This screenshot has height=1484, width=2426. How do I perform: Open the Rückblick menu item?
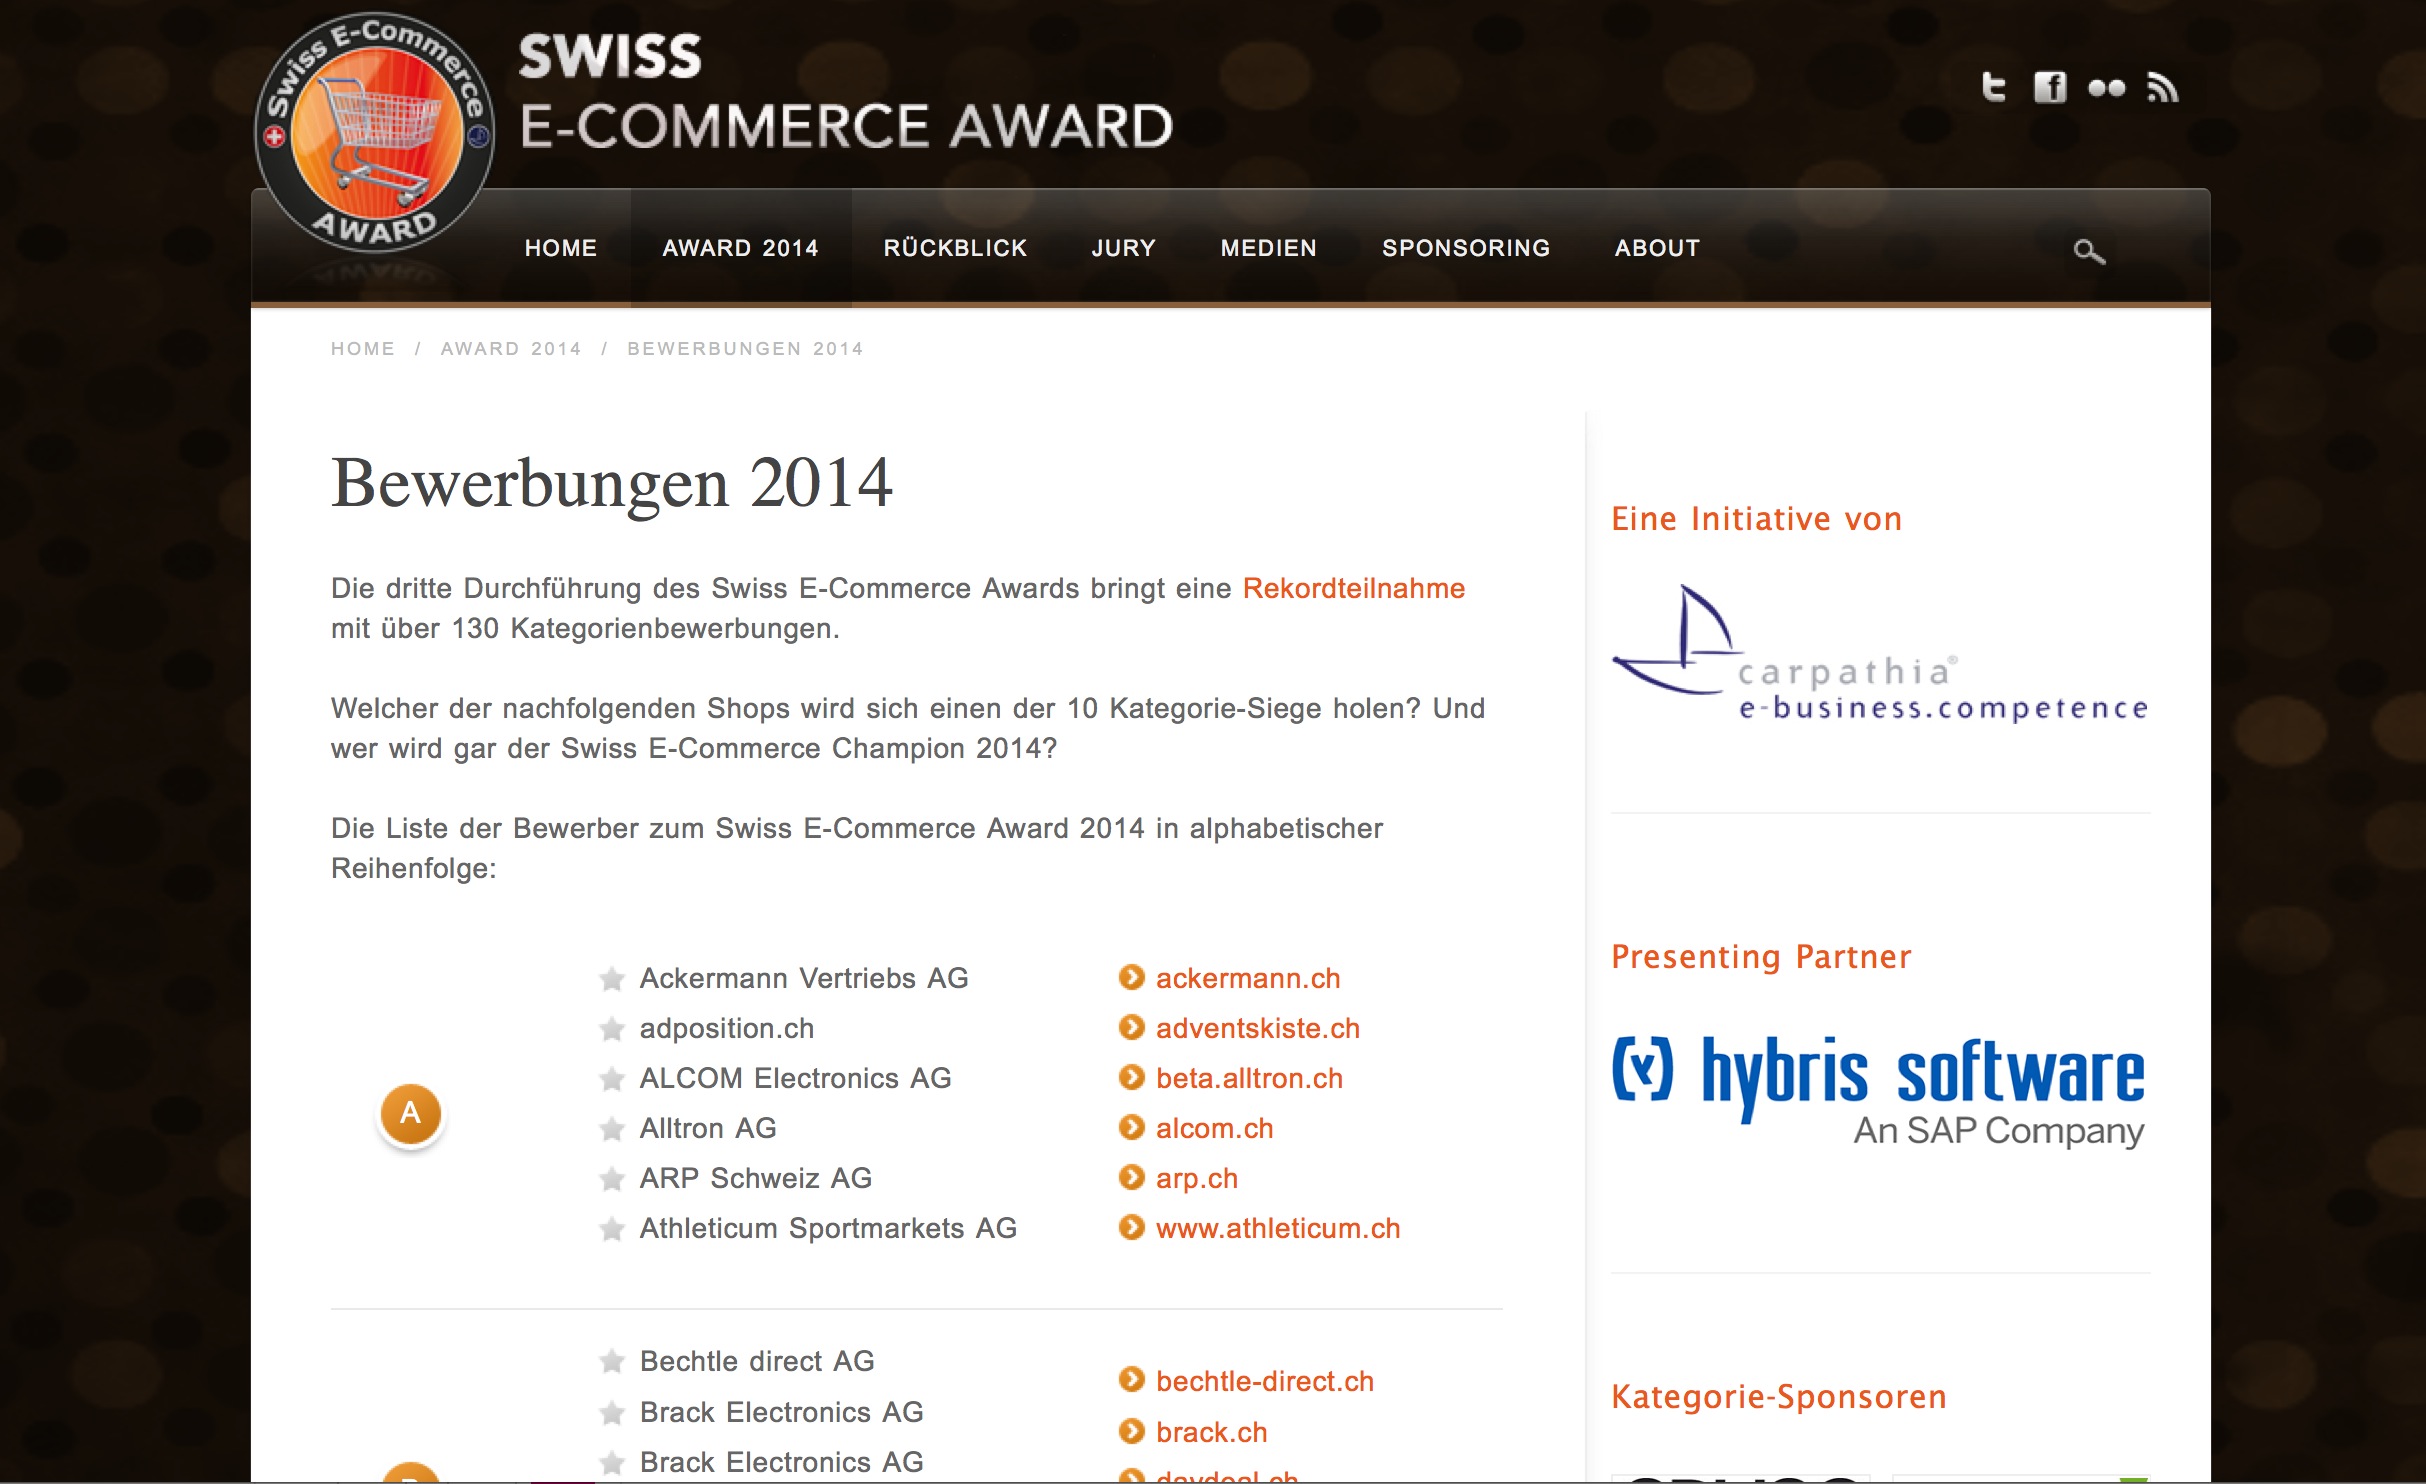[x=955, y=248]
